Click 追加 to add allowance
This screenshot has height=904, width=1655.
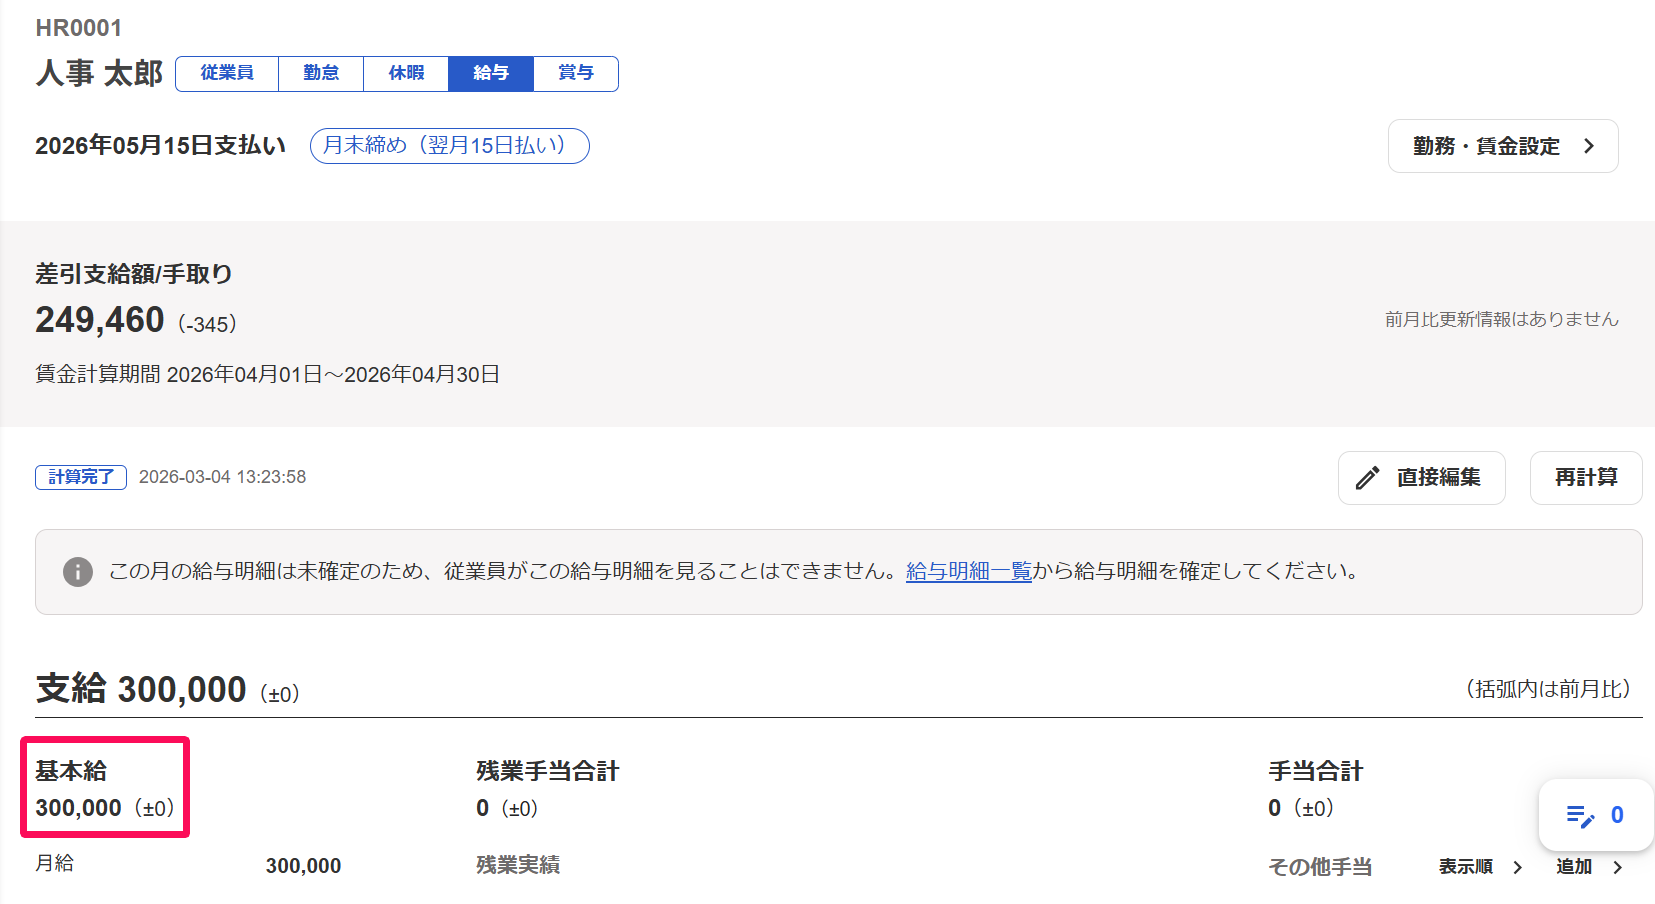coord(1574,867)
